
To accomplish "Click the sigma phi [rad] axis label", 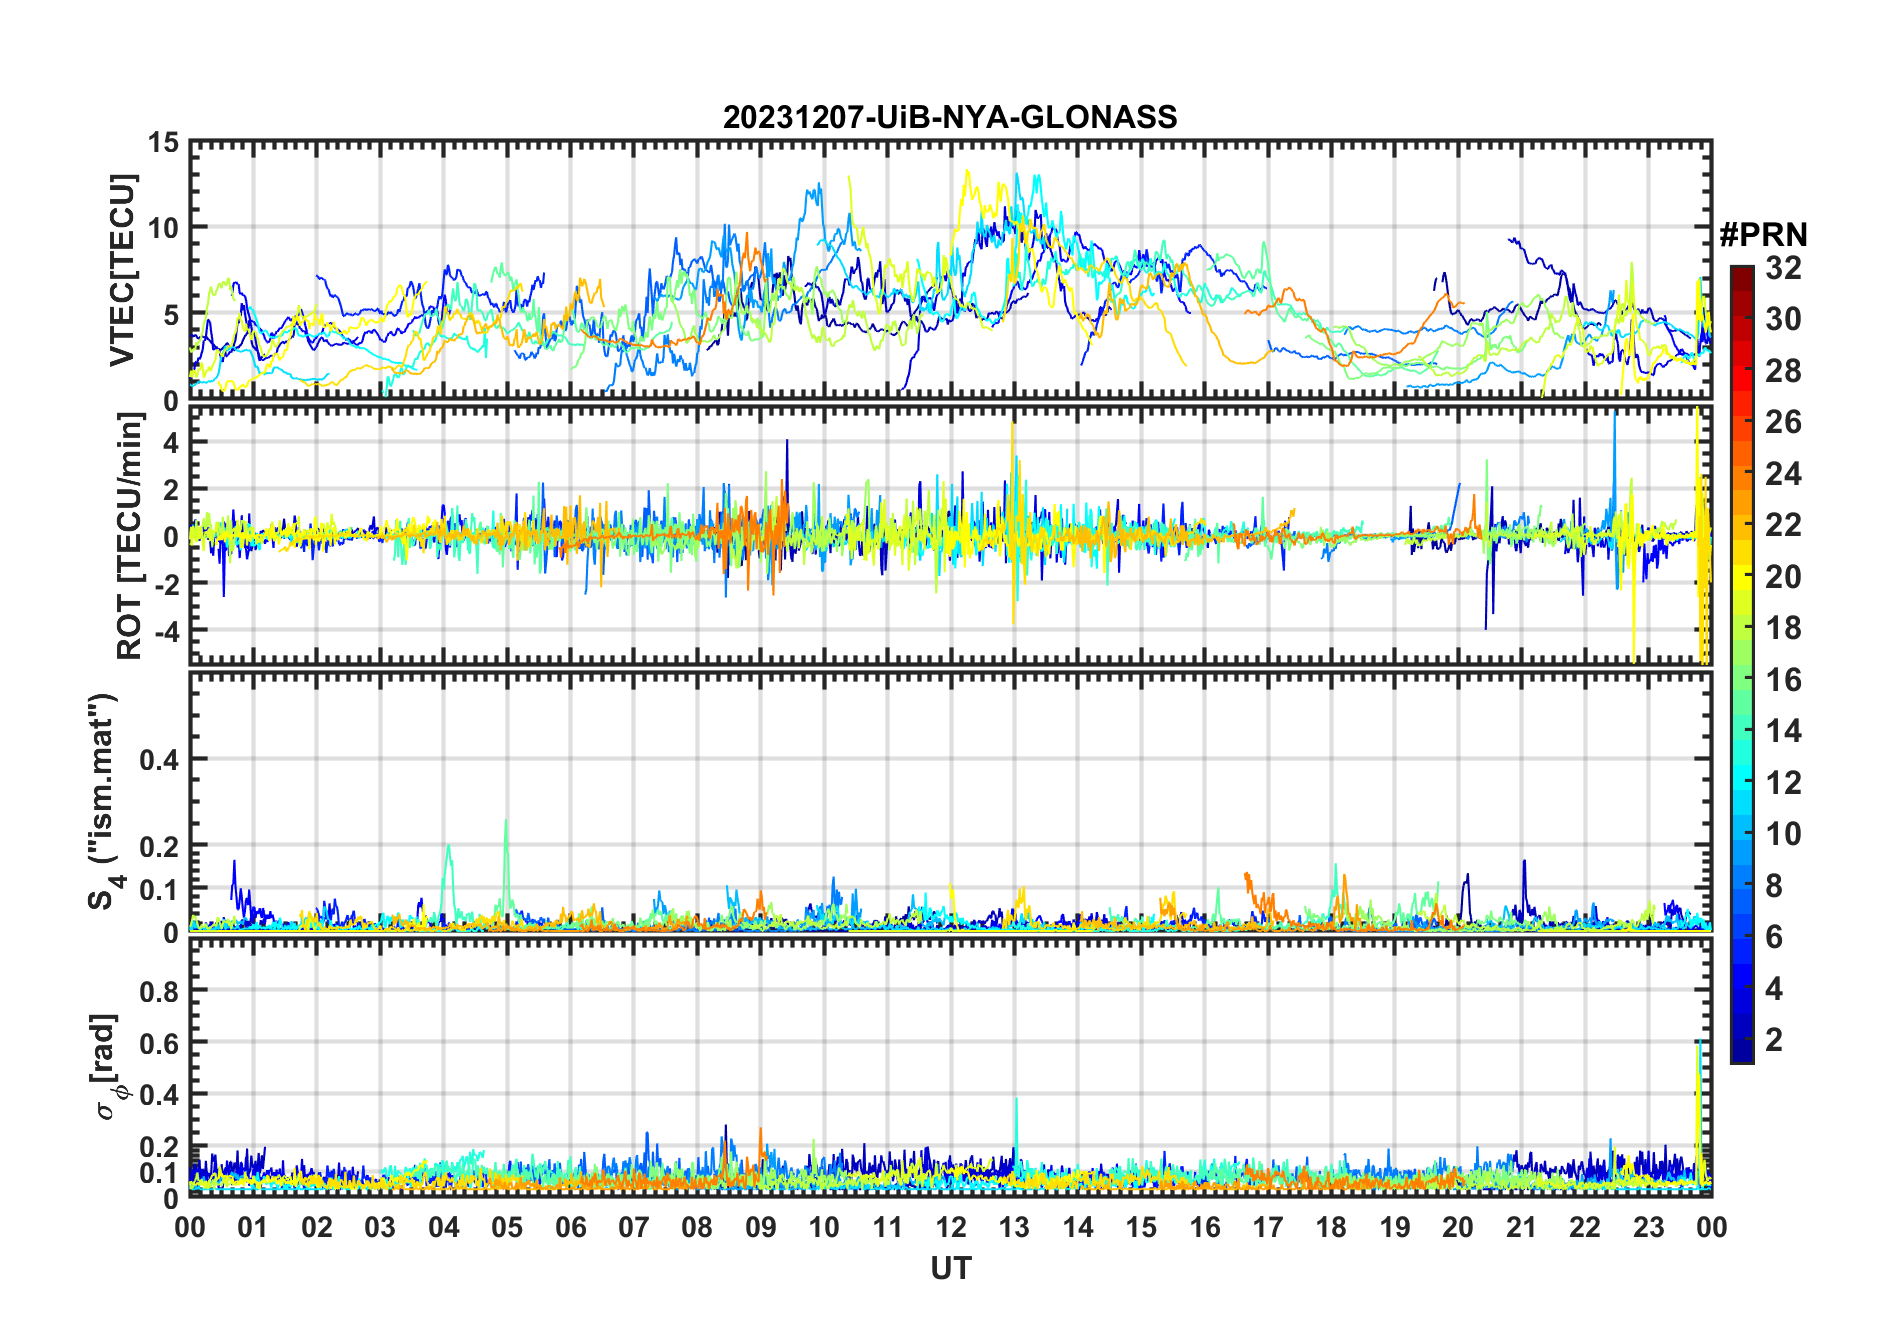I will pos(108,1067).
